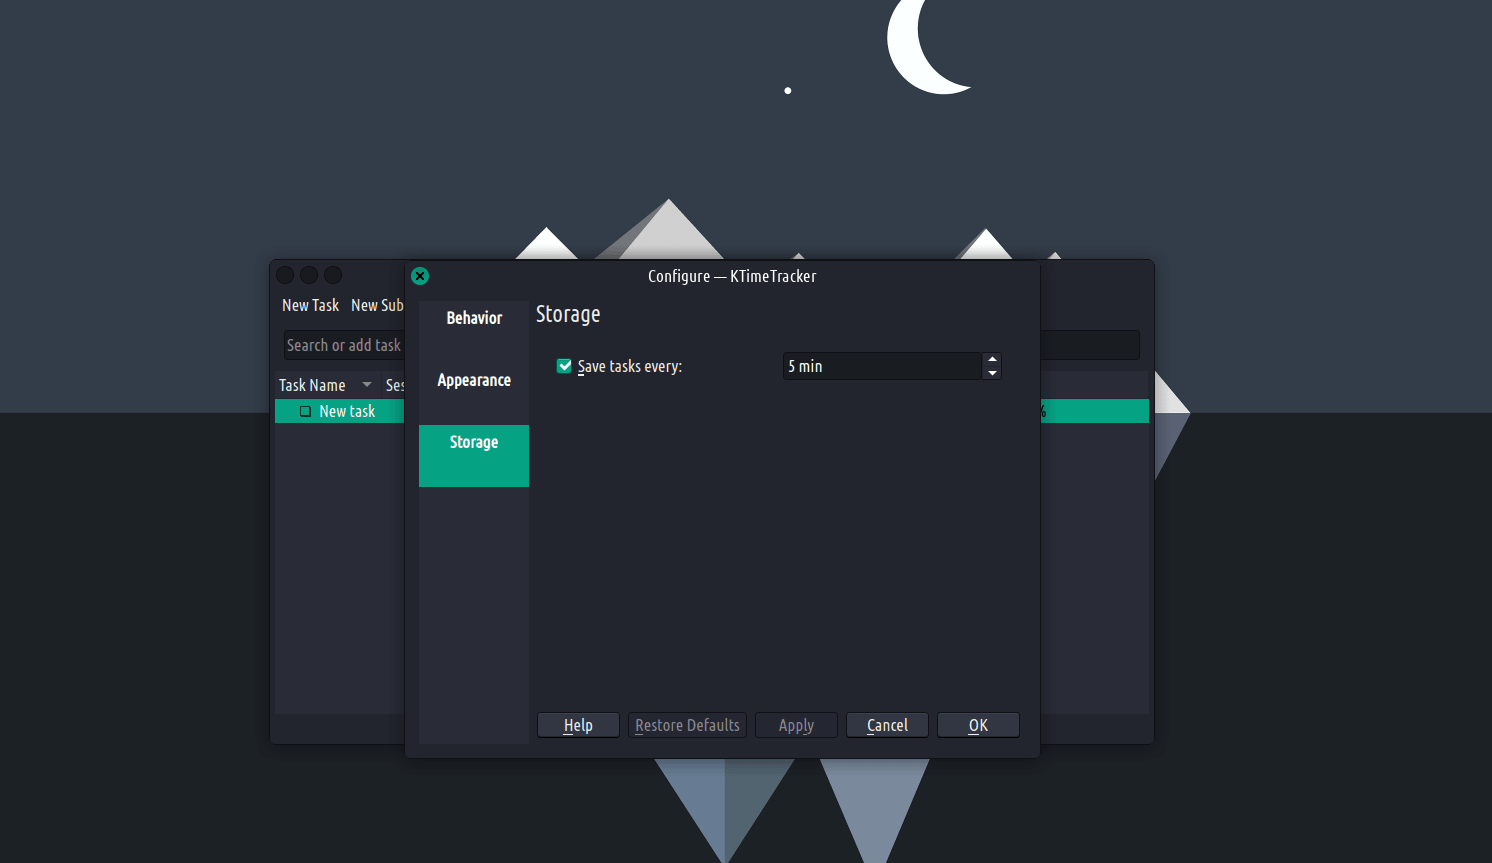Select the New task row label

347,411
